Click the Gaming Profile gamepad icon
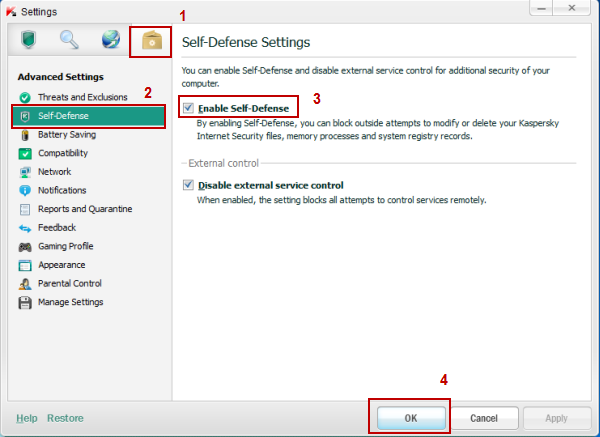 pyautogui.click(x=25, y=247)
